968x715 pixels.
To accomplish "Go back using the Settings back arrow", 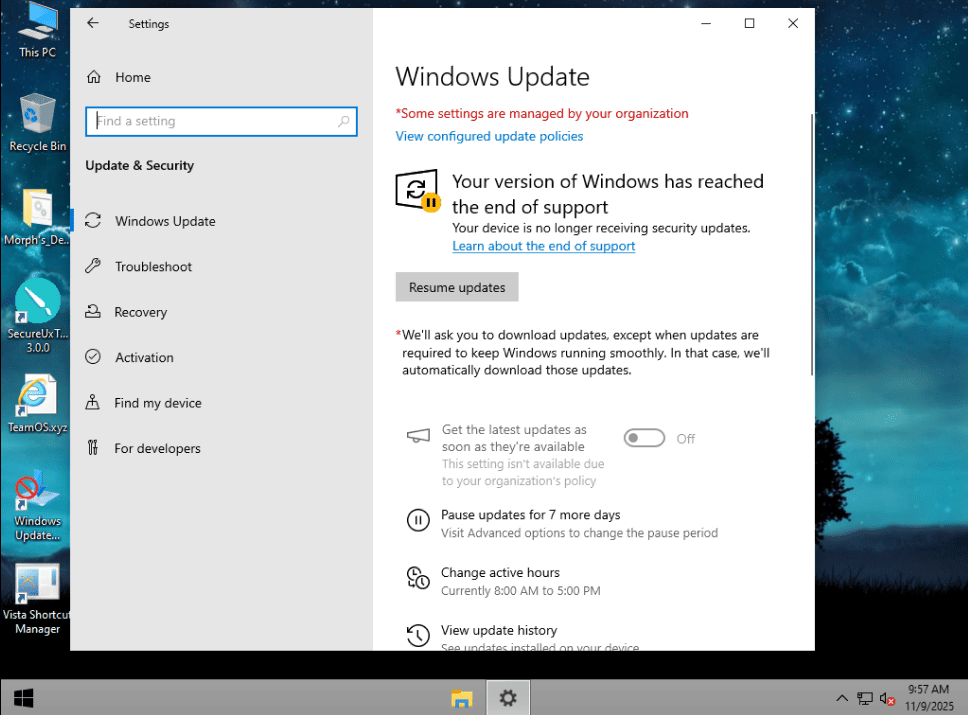I will pyautogui.click(x=93, y=23).
